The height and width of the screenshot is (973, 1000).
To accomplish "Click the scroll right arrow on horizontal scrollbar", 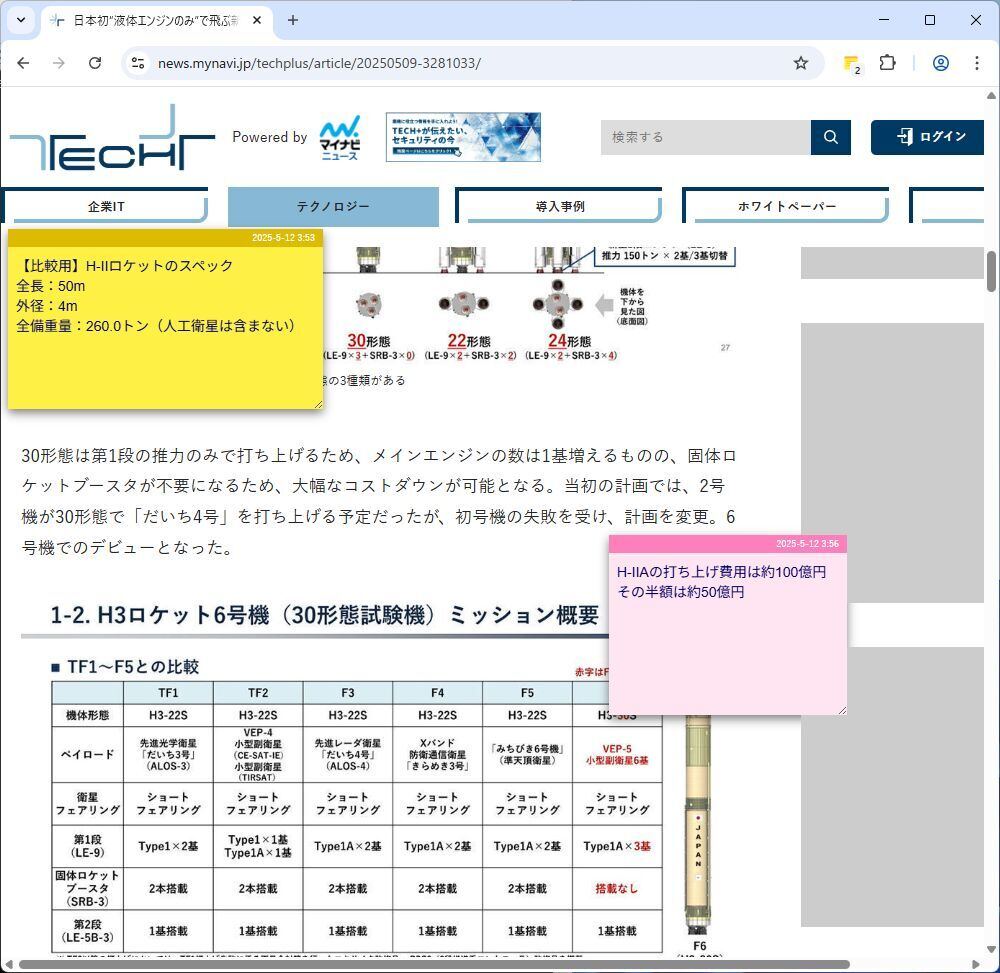I will click(x=976, y=965).
